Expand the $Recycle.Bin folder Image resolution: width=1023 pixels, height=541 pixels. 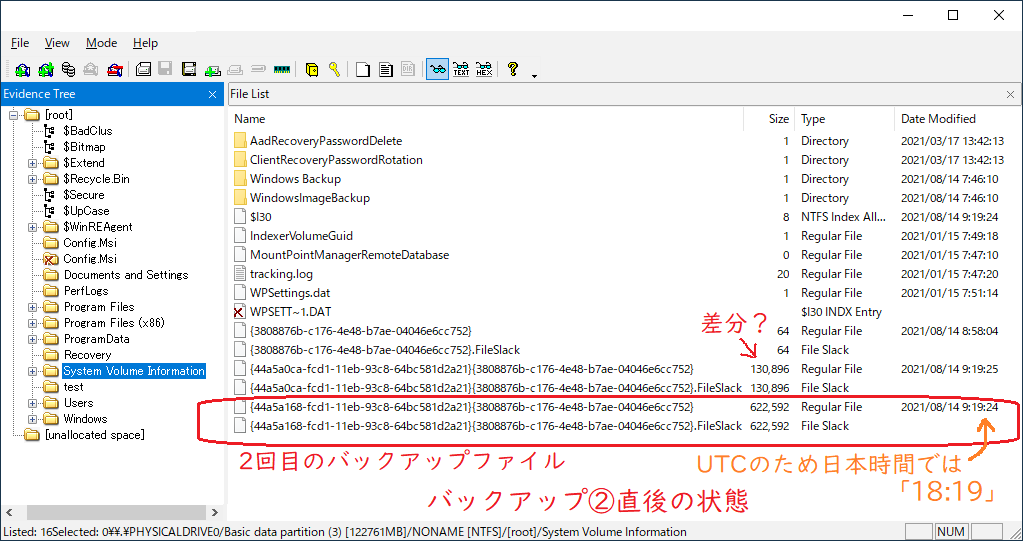click(33, 179)
